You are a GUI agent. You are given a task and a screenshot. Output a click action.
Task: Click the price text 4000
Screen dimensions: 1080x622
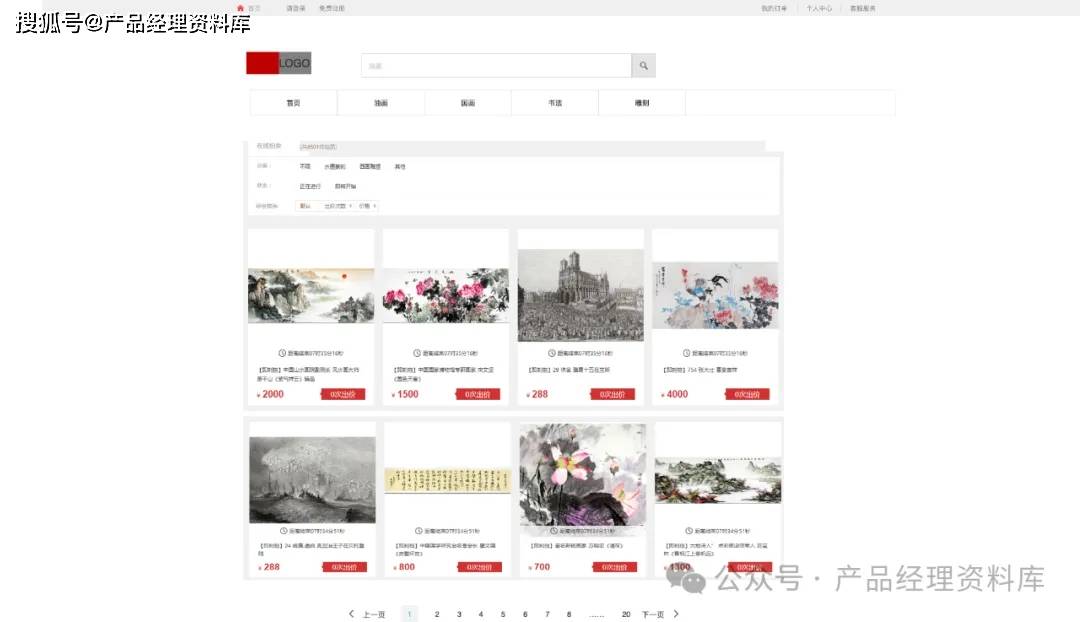click(x=677, y=394)
